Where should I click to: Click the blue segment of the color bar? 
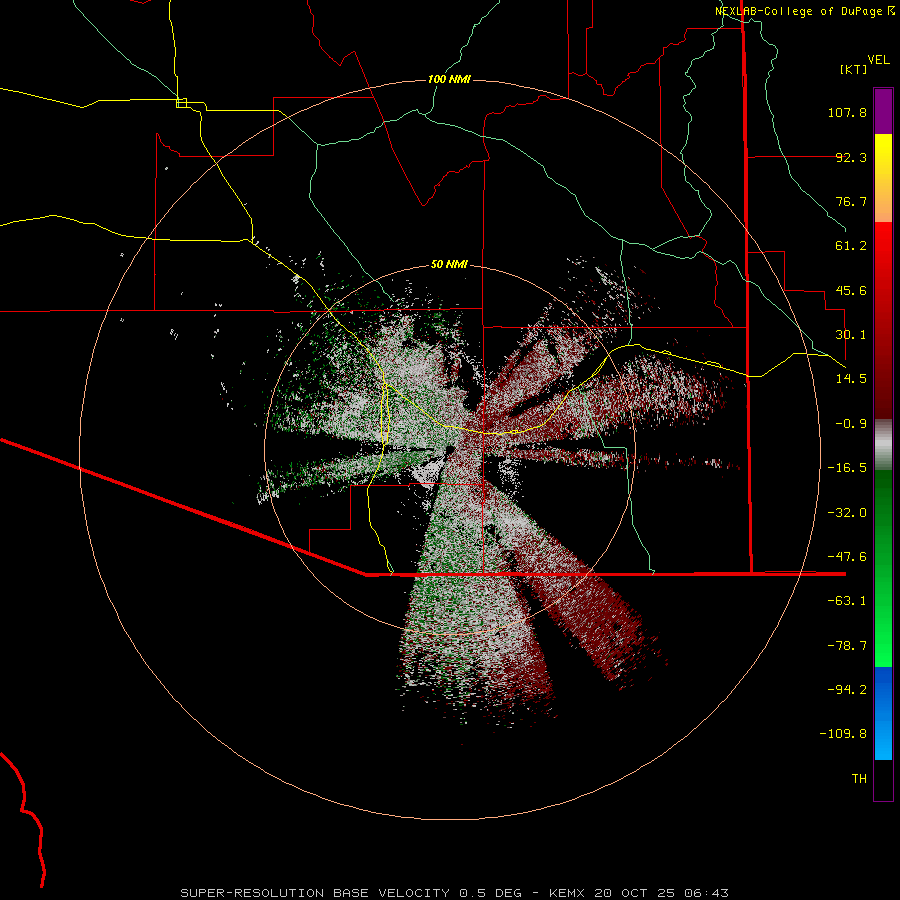tap(883, 713)
